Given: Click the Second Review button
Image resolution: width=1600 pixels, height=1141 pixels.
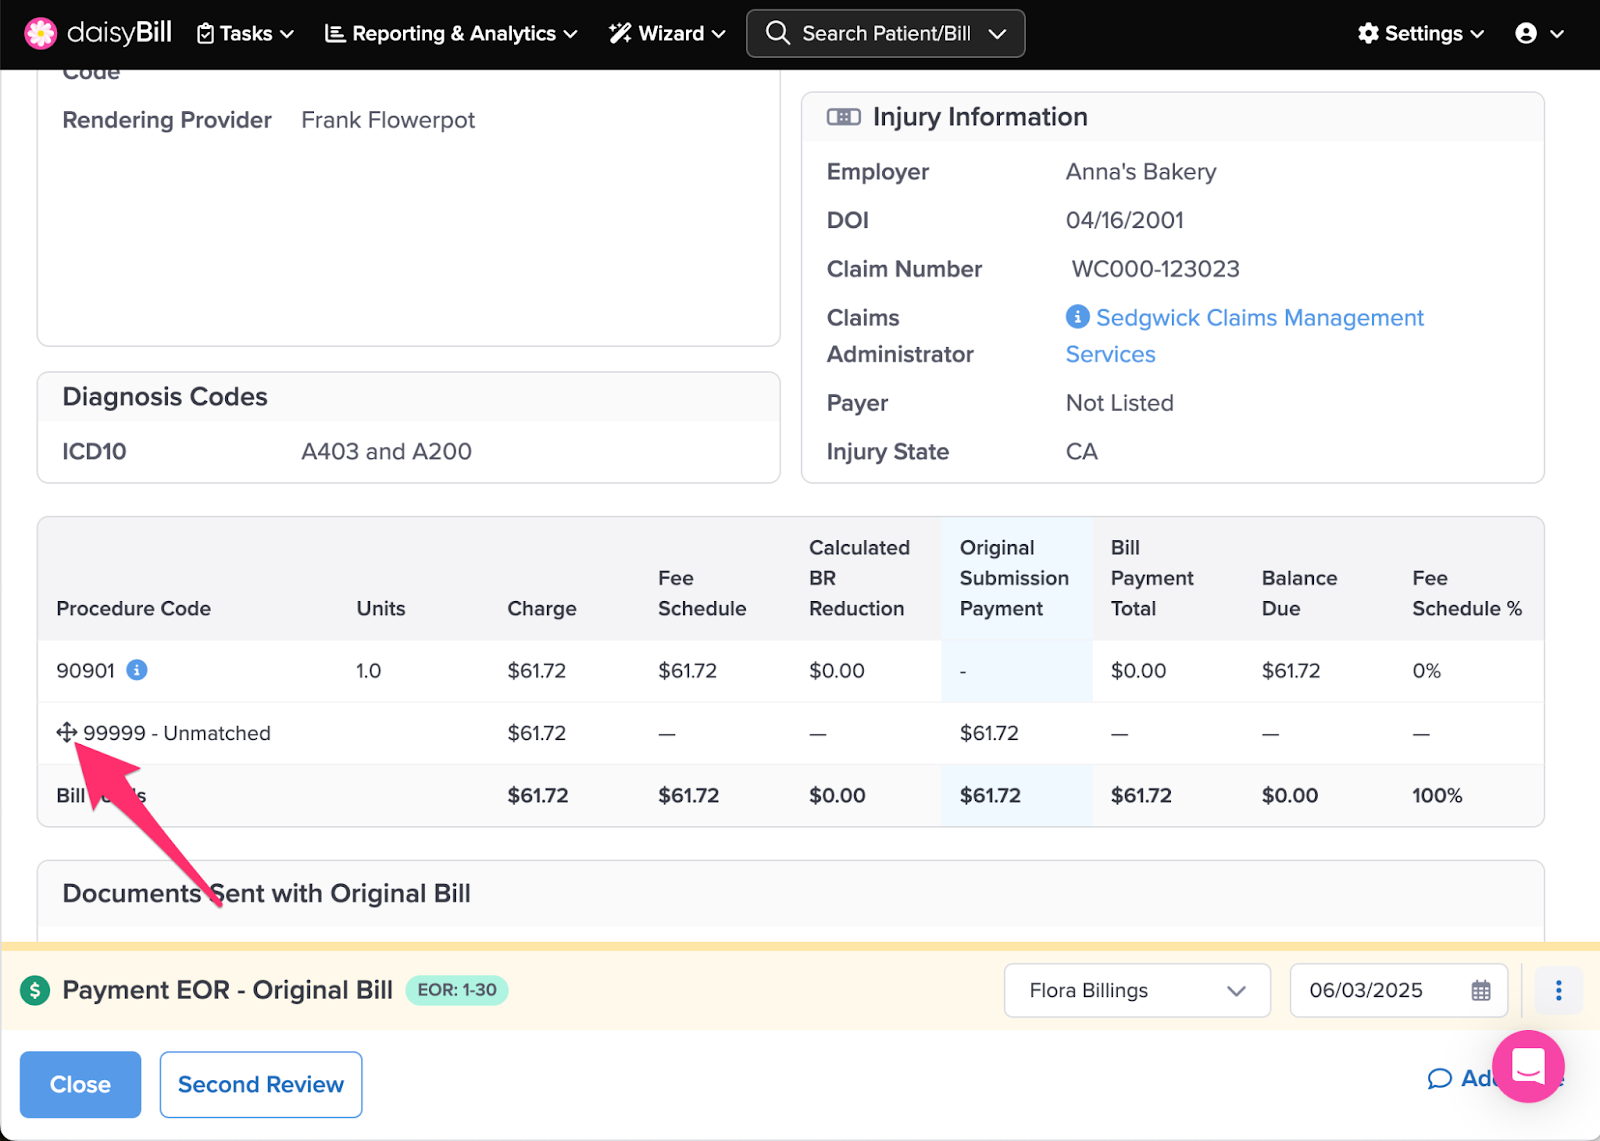Looking at the screenshot, I should tap(261, 1084).
